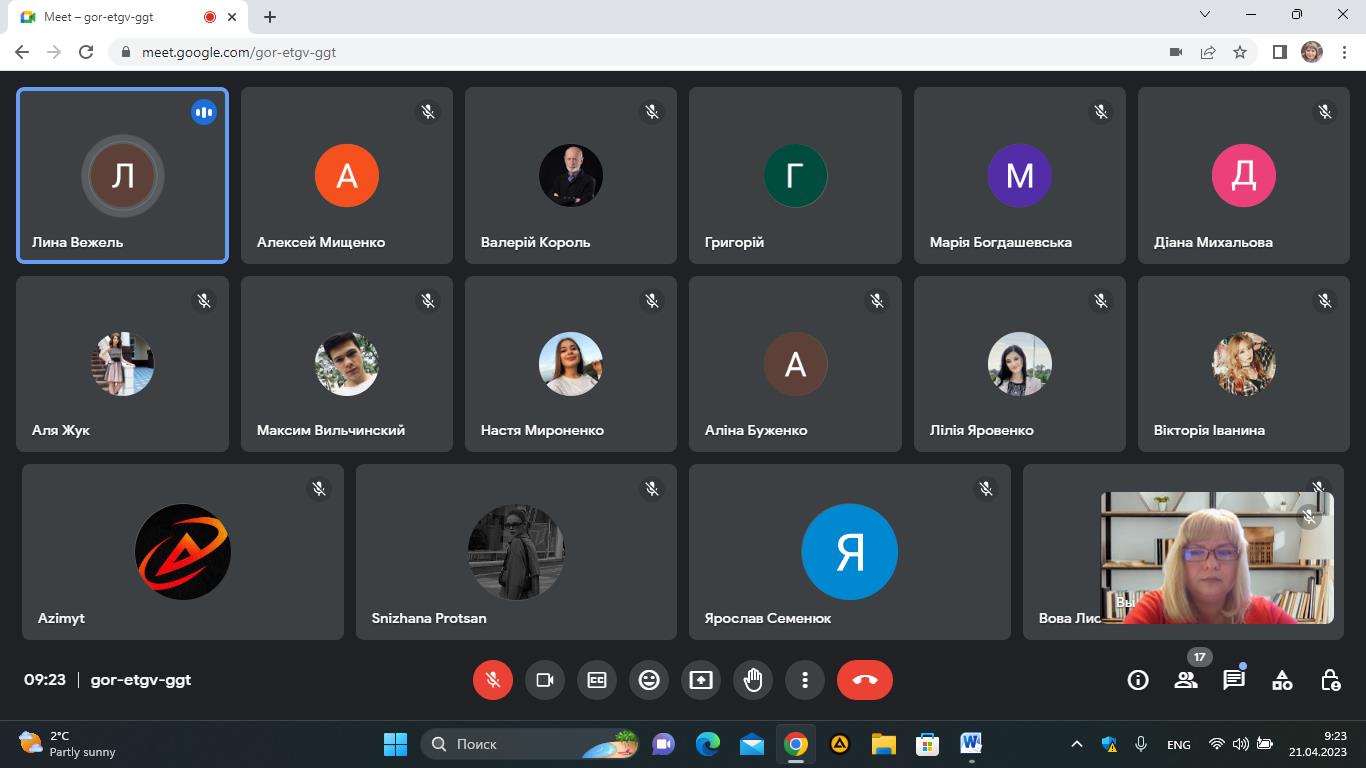Select Максим Вильчинский avatar photo
1366x768 pixels.
click(x=347, y=364)
